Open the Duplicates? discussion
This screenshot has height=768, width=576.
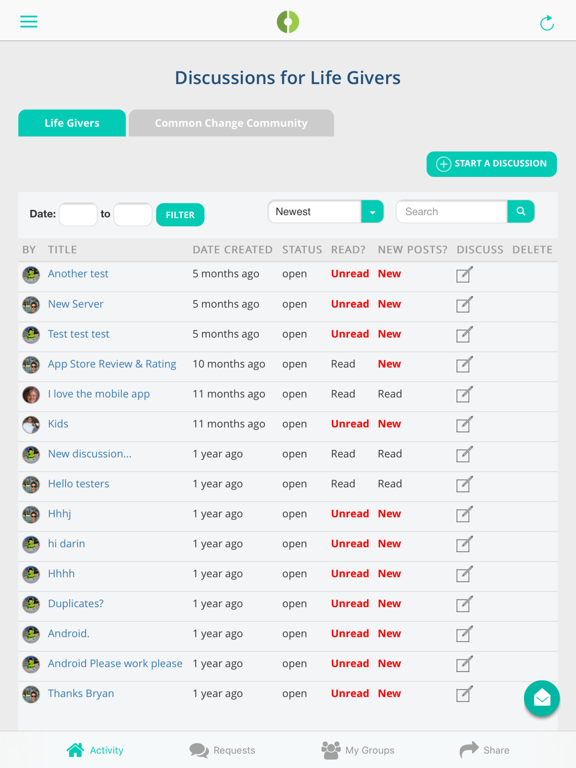[75, 603]
